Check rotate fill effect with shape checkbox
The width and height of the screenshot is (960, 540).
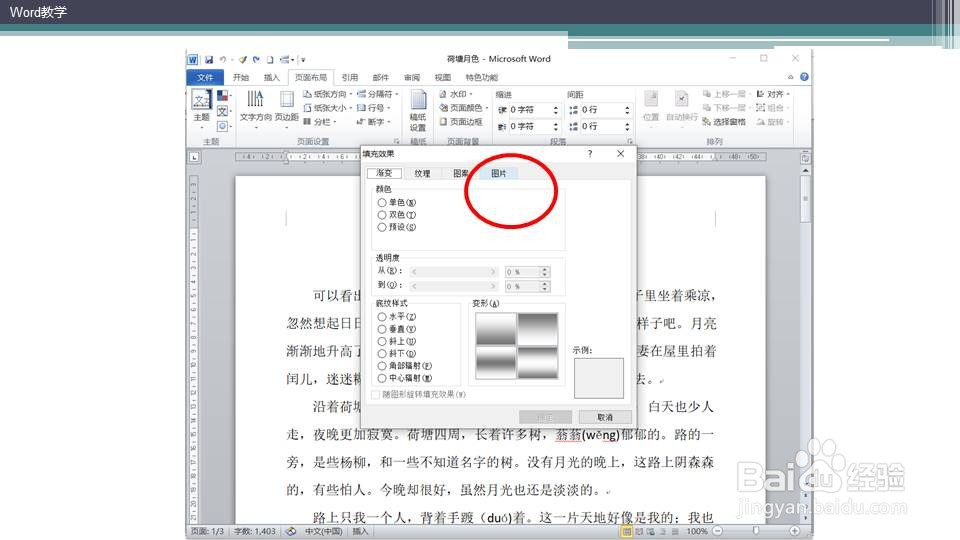[375, 394]
